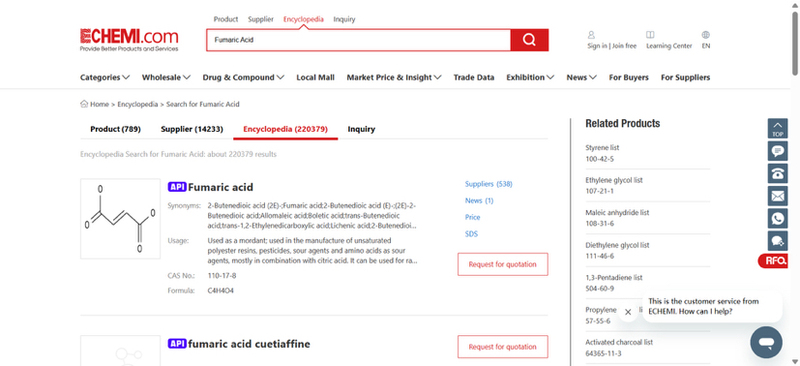The image size is (800, 366).
Task: Open For Suppliers in navigation
Action: tap(685, 78)
